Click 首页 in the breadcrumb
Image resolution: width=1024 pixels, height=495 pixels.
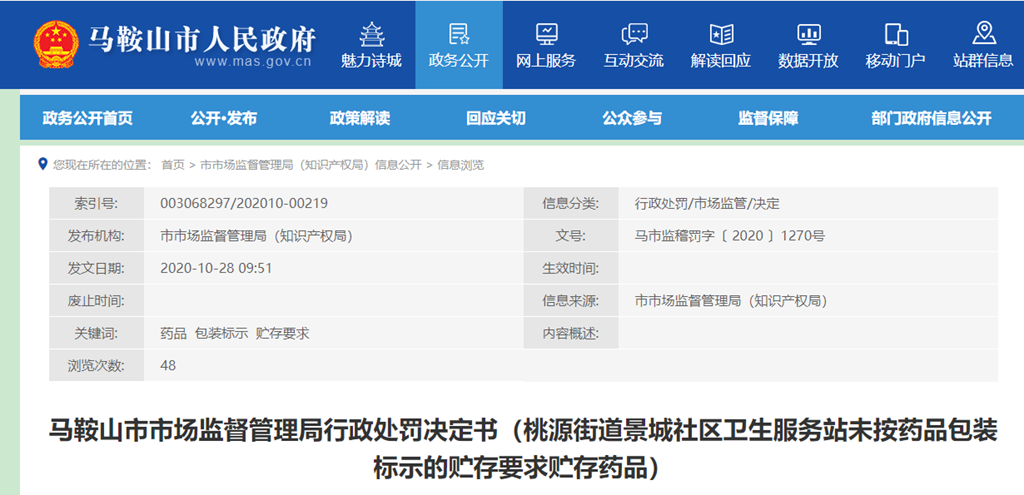173,165
